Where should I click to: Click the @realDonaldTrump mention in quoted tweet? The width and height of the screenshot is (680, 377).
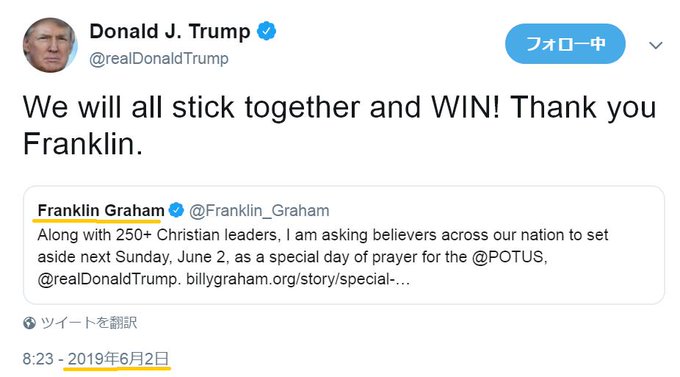click(107, 279)
